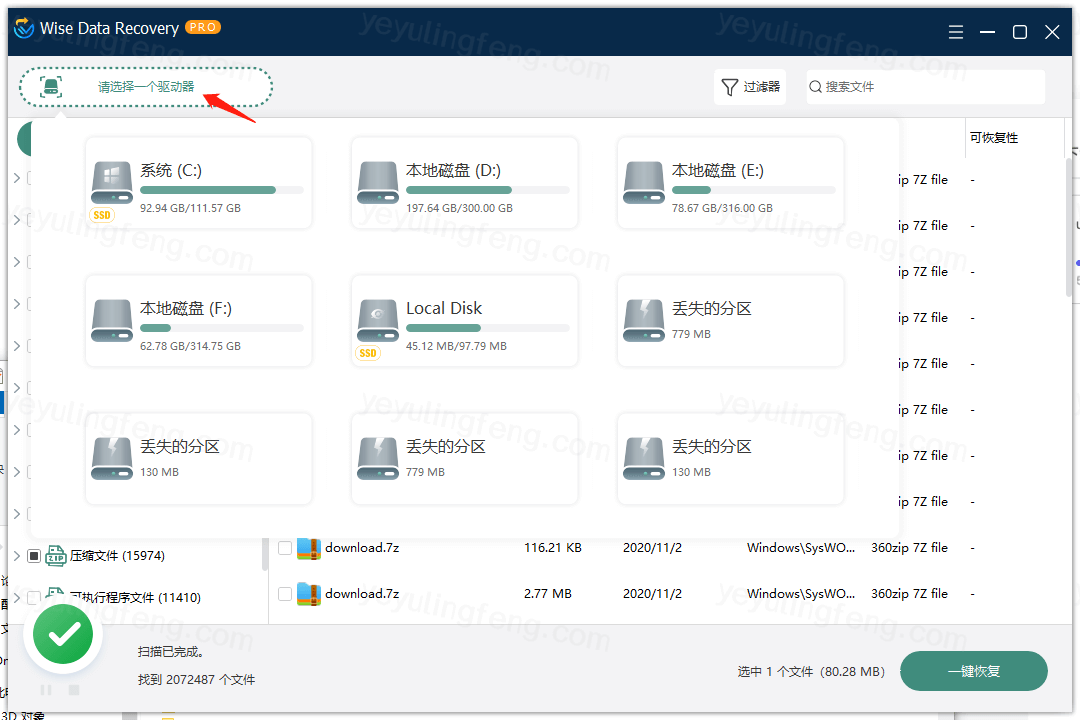
Task: Toggle the 可执行程序文件 (11410) checkbox
Action: 34,597
